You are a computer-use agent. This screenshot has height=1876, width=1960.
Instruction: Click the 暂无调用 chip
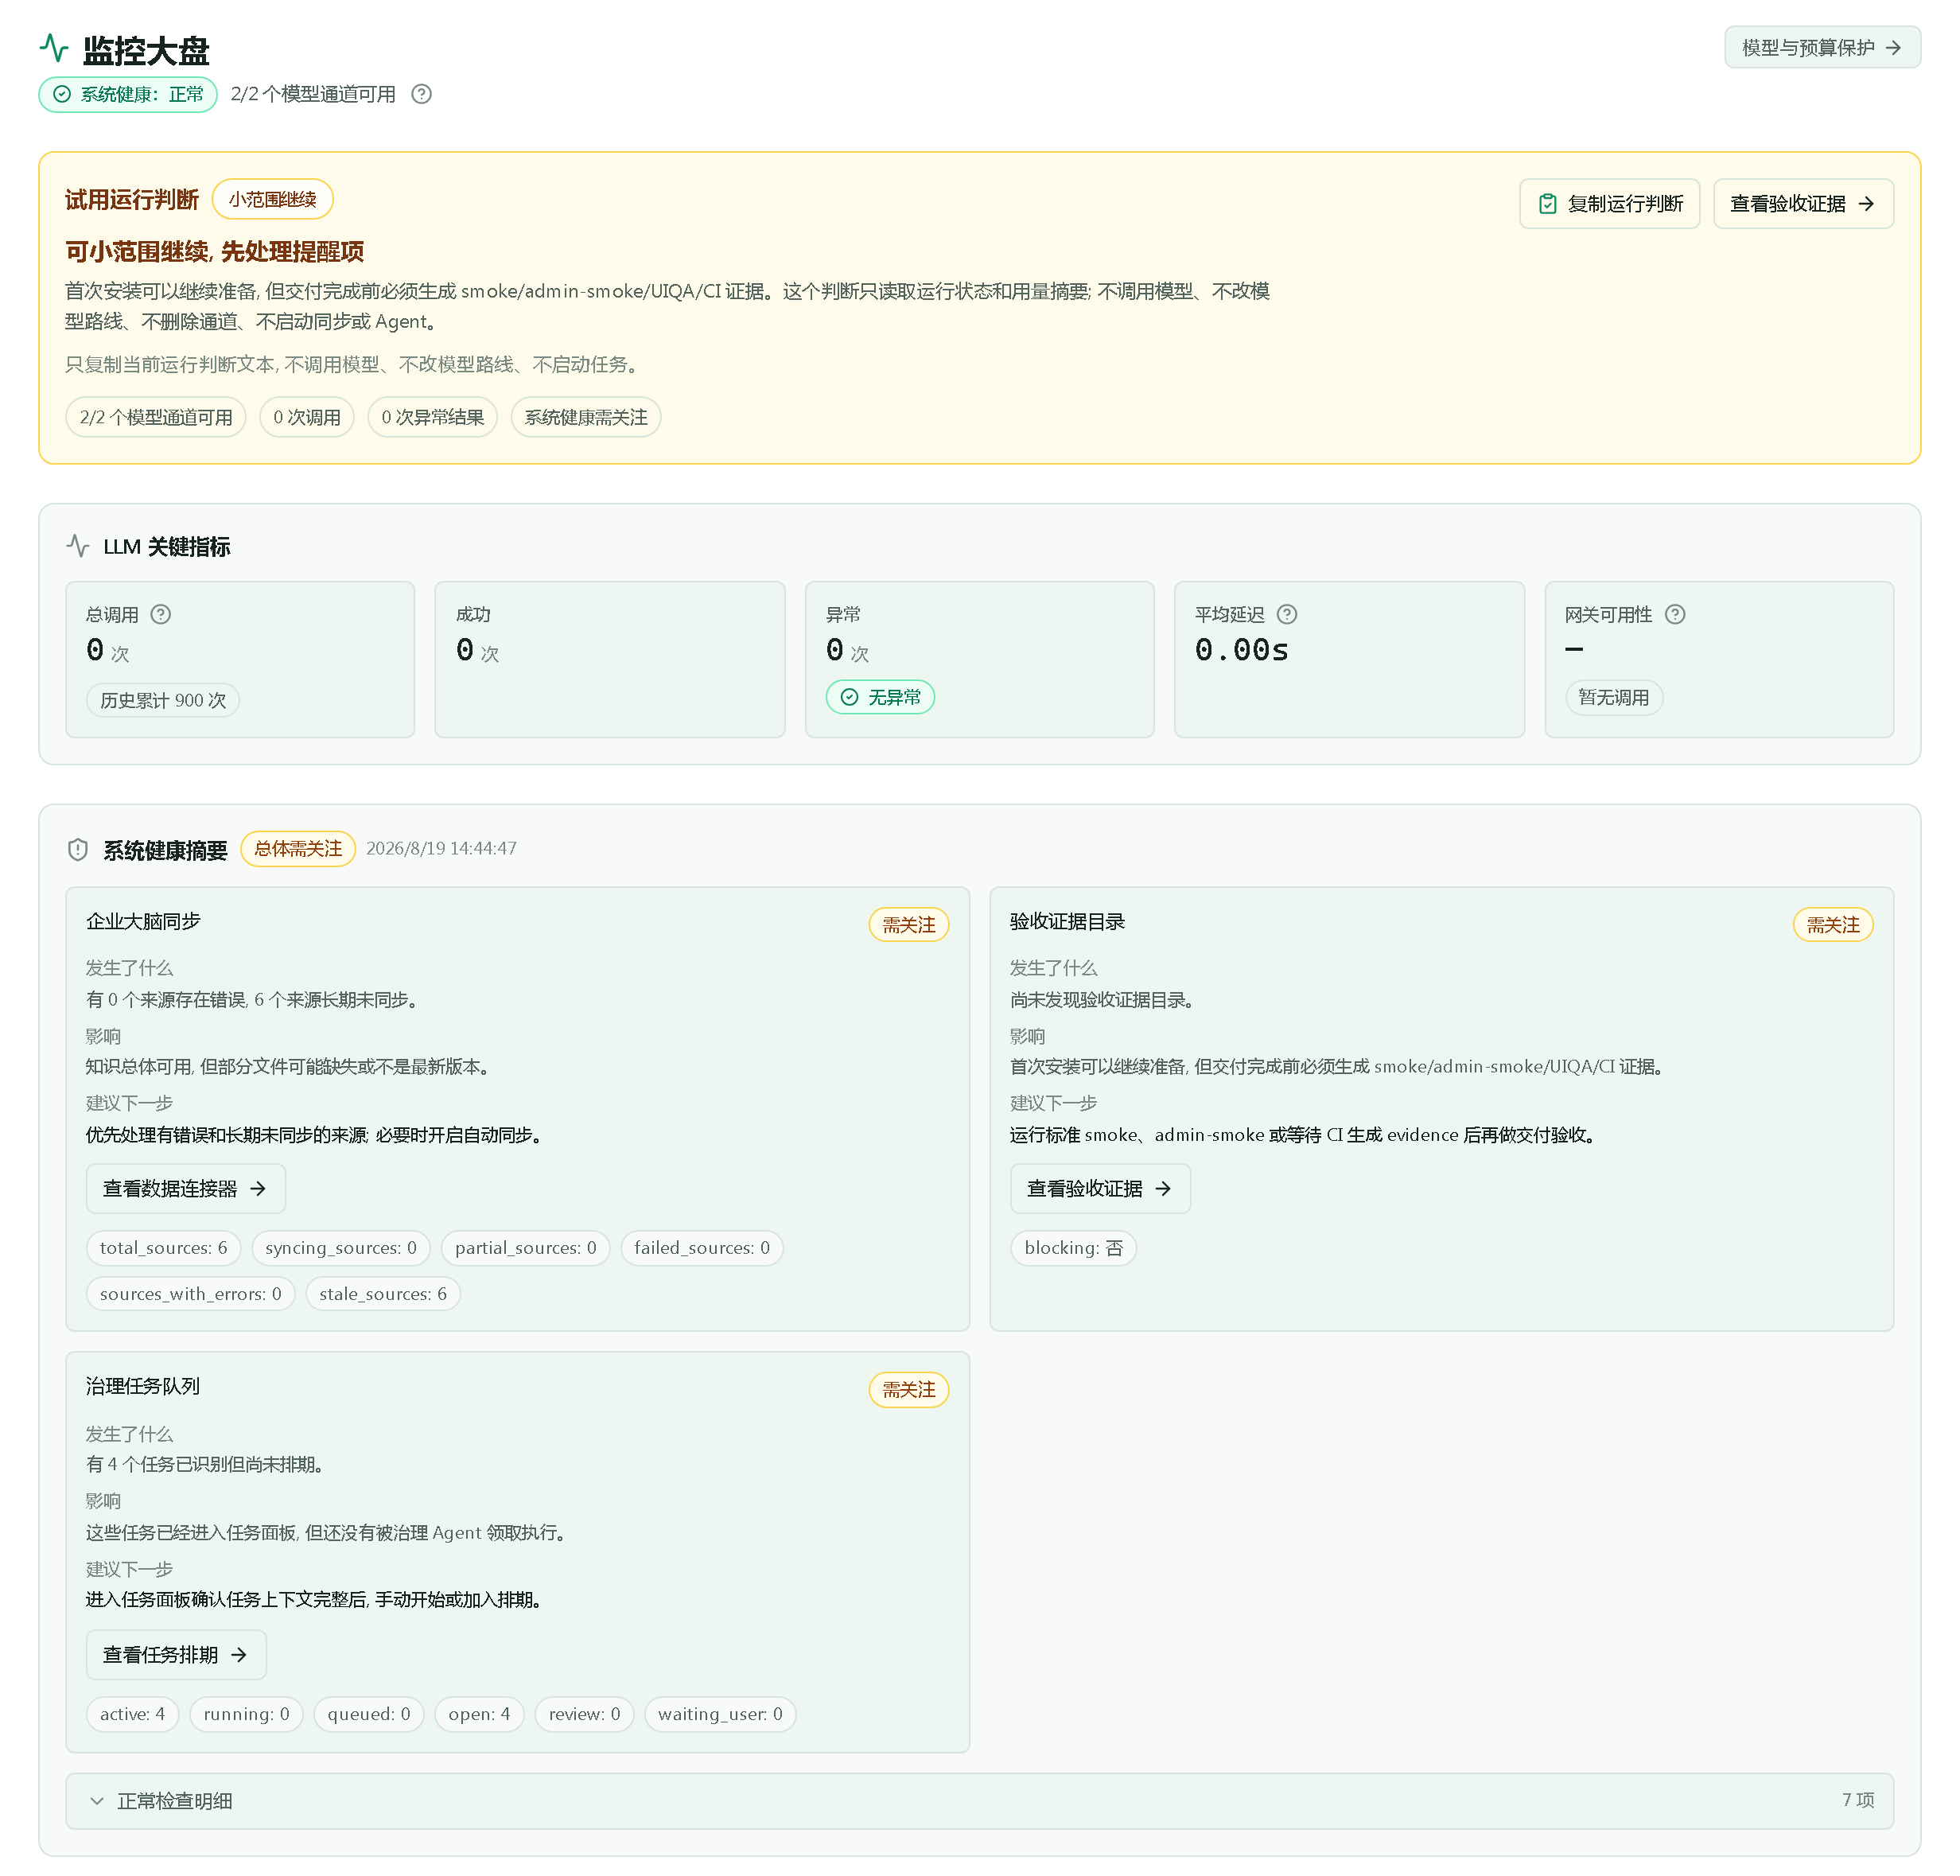click(x=1614, y=697)
